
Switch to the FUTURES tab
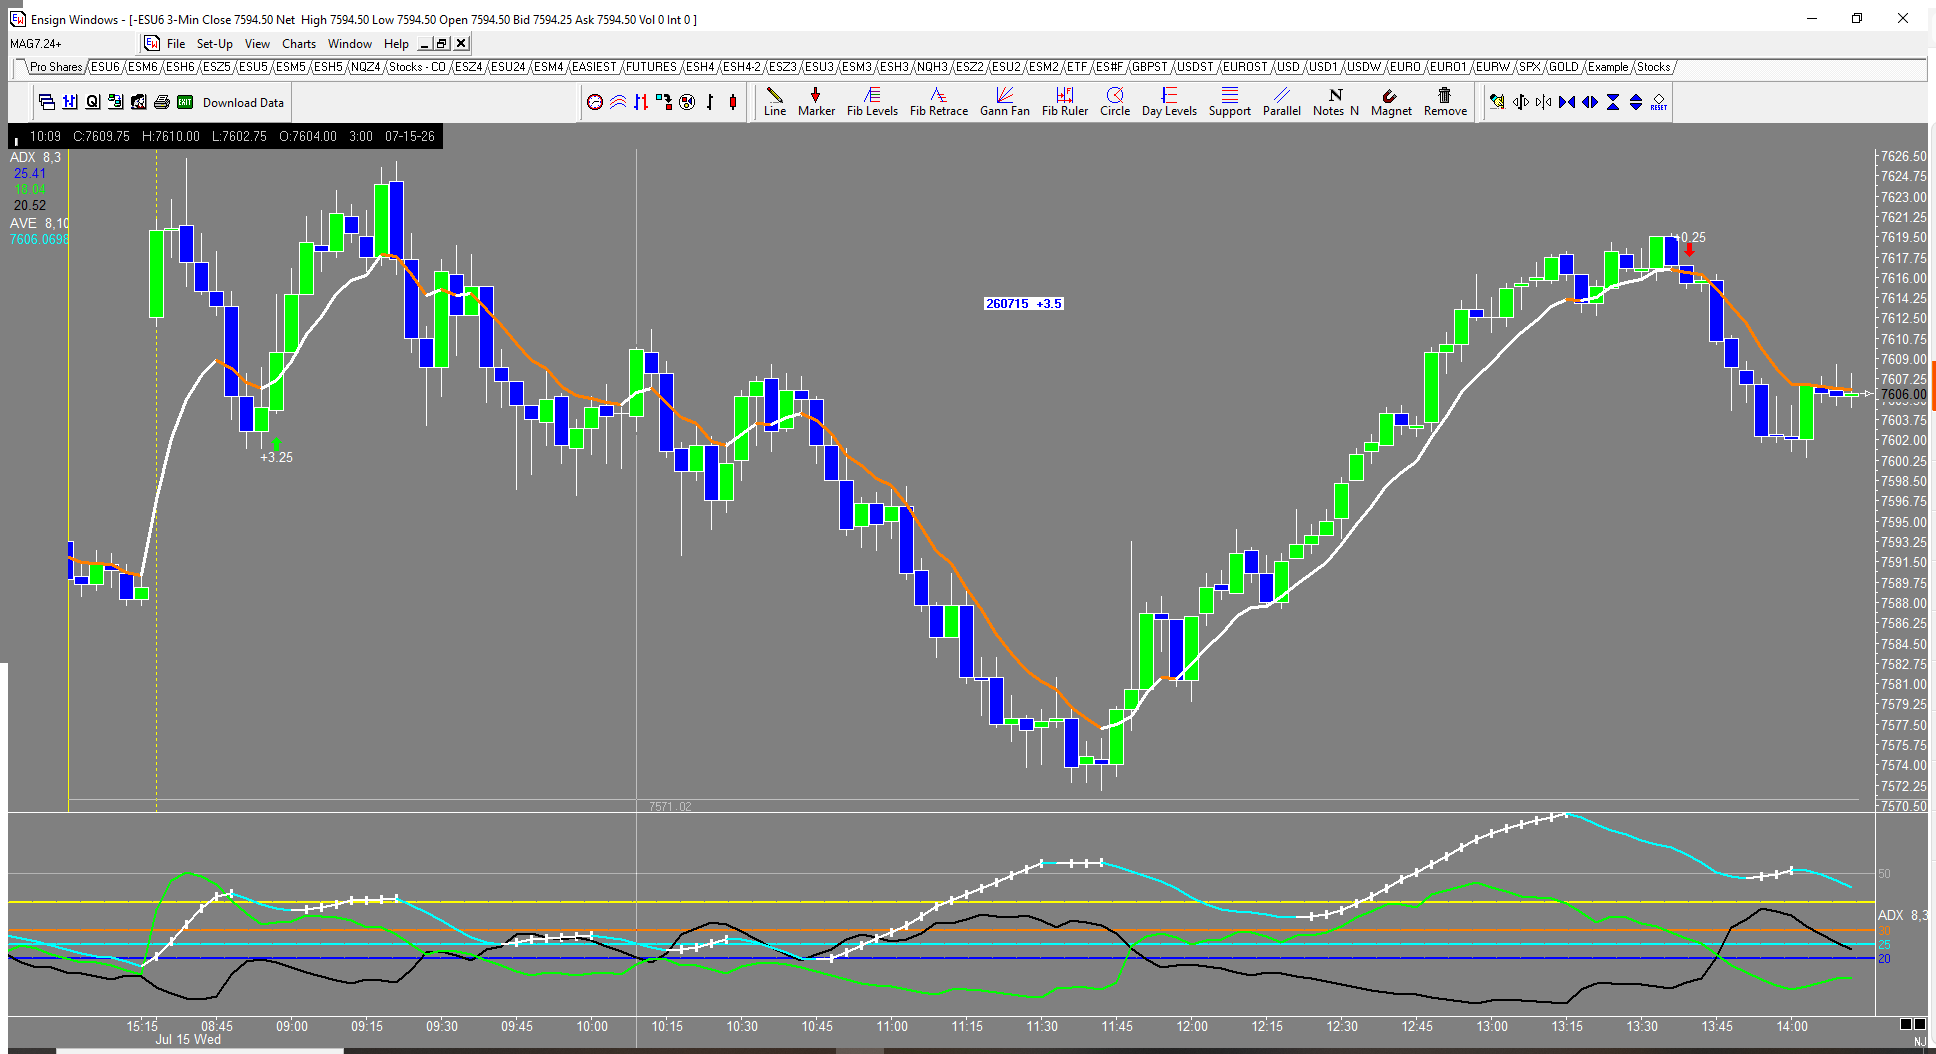point(651,67)
